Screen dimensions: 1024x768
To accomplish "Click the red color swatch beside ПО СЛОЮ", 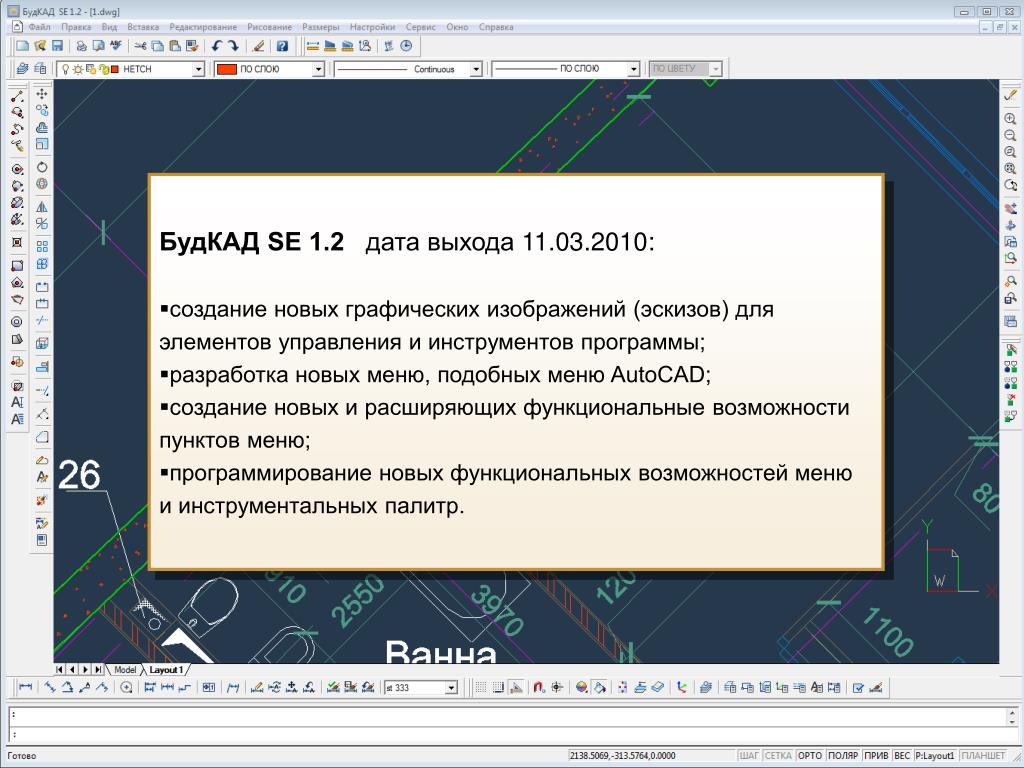I will click(226, 69).
